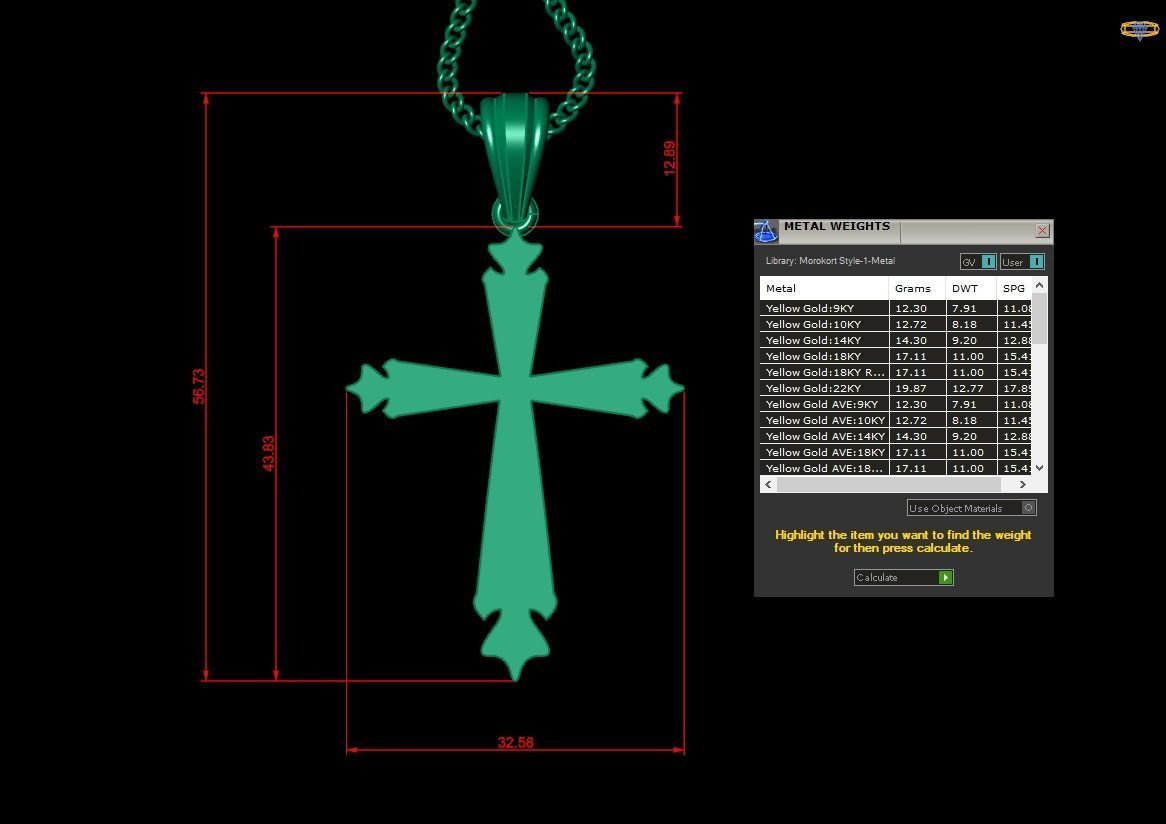Select the Yellow Gold:18KY row
The width and height of the screenshot is (1166, 824).
tap(896, 356)
